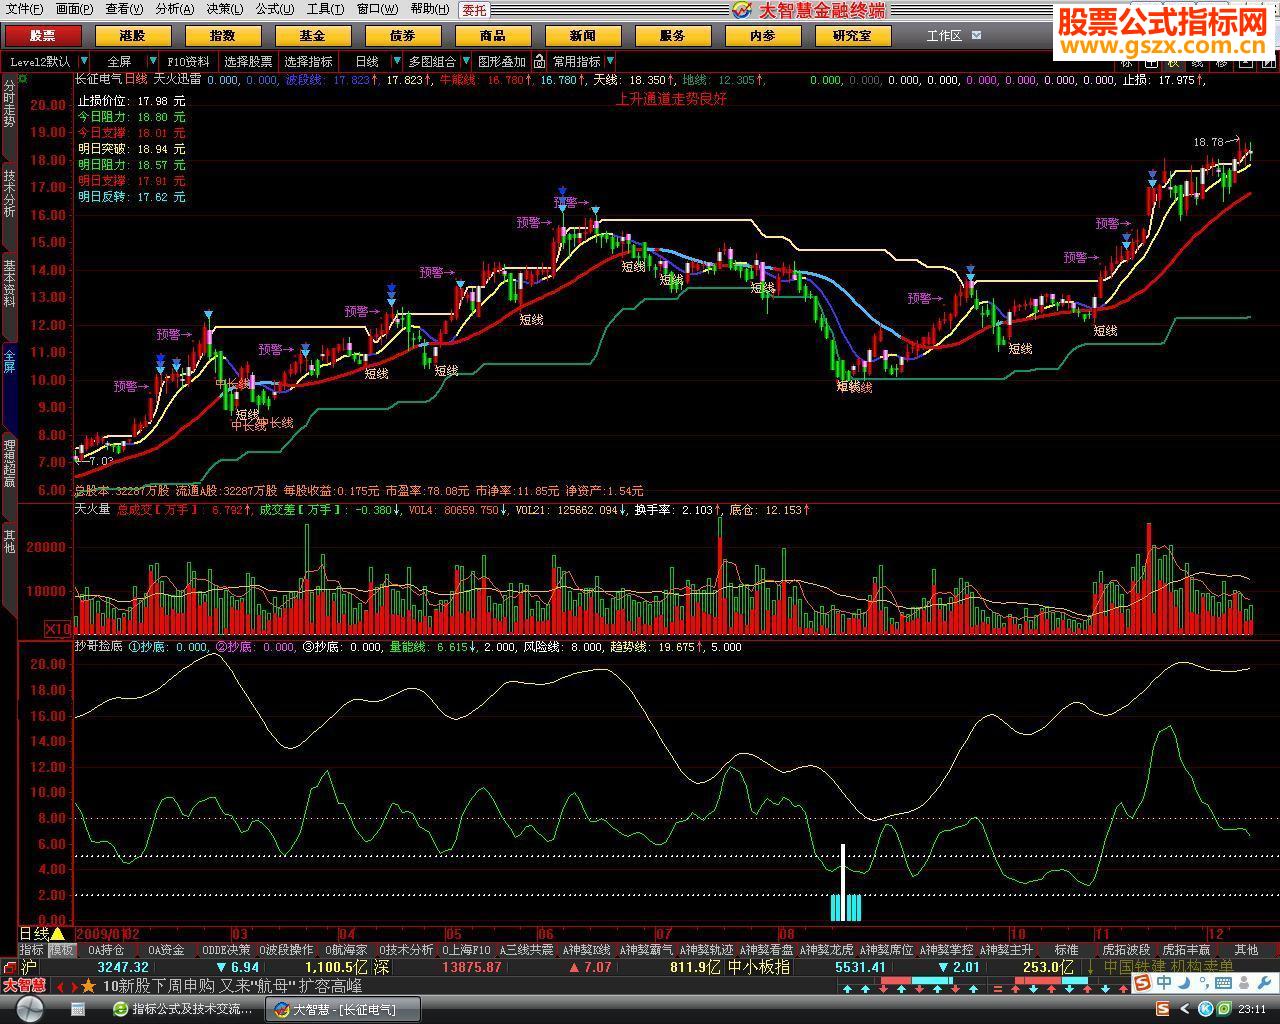Expand the 常用指标 dropdown arrow
The image size is (1280, 1024).
pos(610,61)
